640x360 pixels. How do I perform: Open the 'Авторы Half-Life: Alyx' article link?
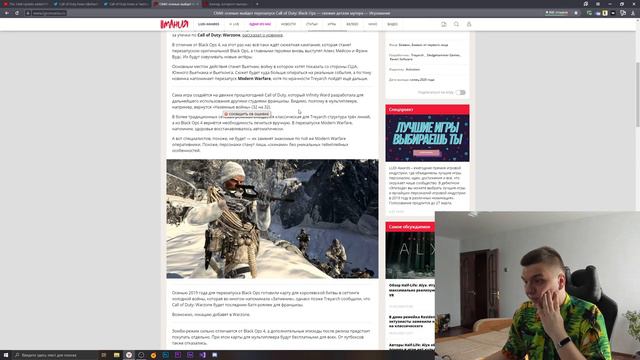[412, 347]
